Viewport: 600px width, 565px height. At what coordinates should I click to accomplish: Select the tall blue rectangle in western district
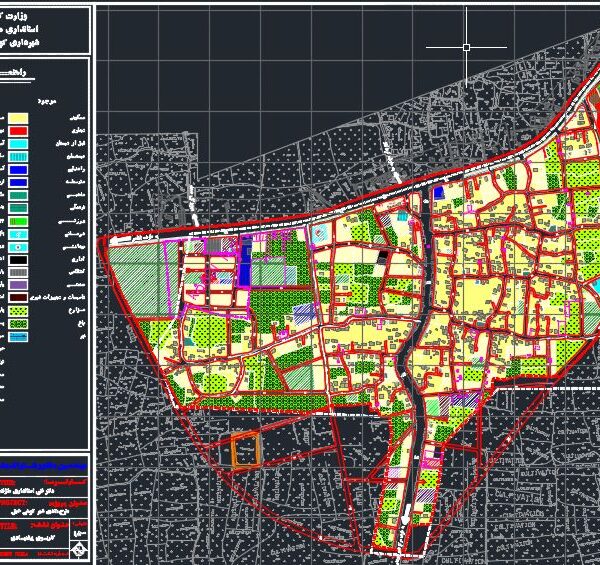(246, 262)
